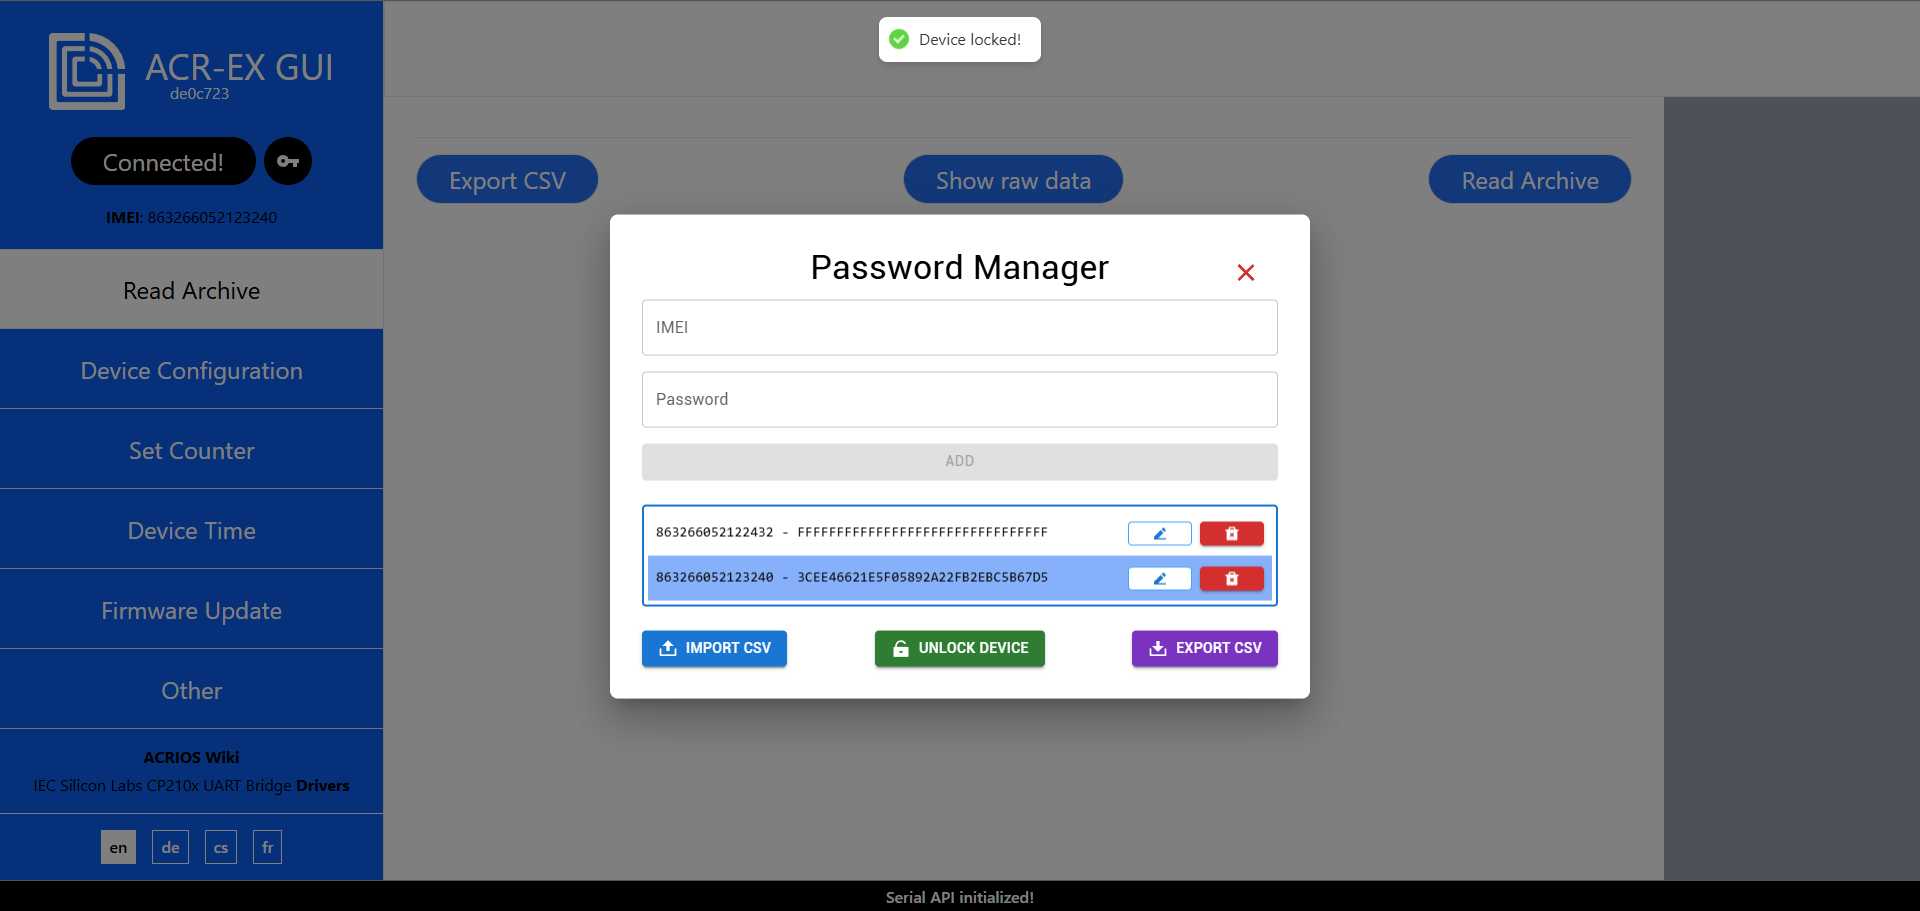Open the CP210x Drivers link

point(322,786)
